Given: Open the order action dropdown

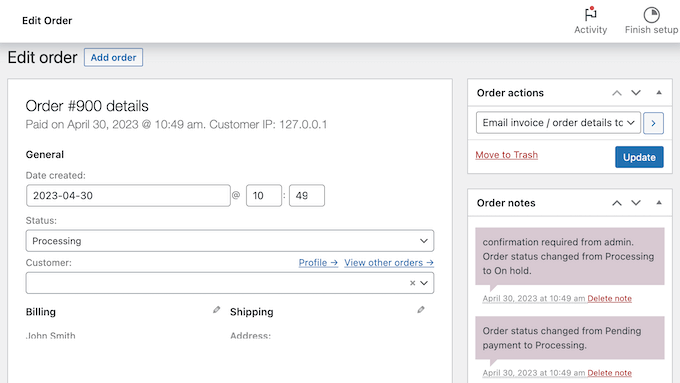Looking at the screenshot, I should click(558, 123).
